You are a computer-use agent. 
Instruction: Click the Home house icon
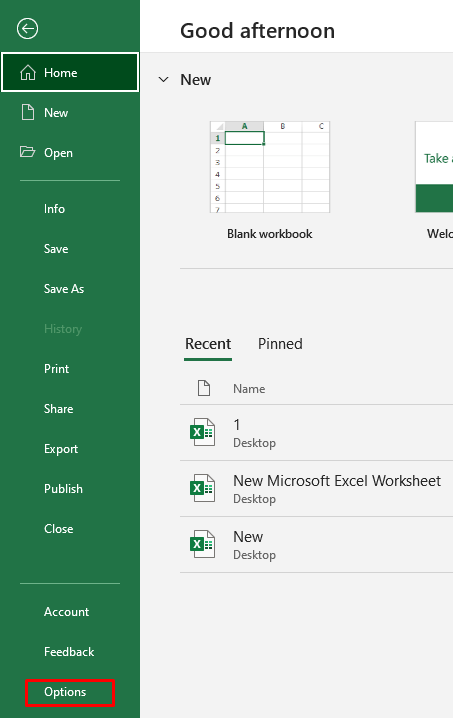pos(28,72)
